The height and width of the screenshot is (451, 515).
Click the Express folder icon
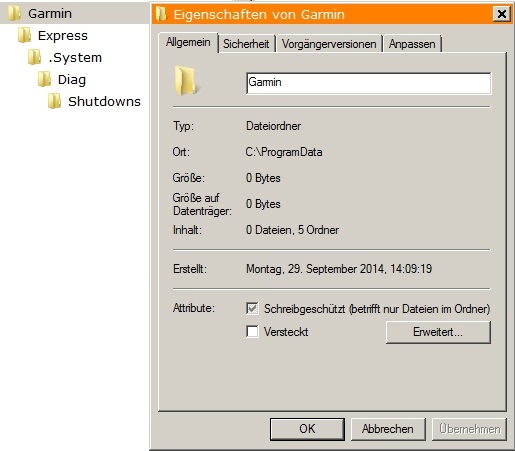click(24, 35)
